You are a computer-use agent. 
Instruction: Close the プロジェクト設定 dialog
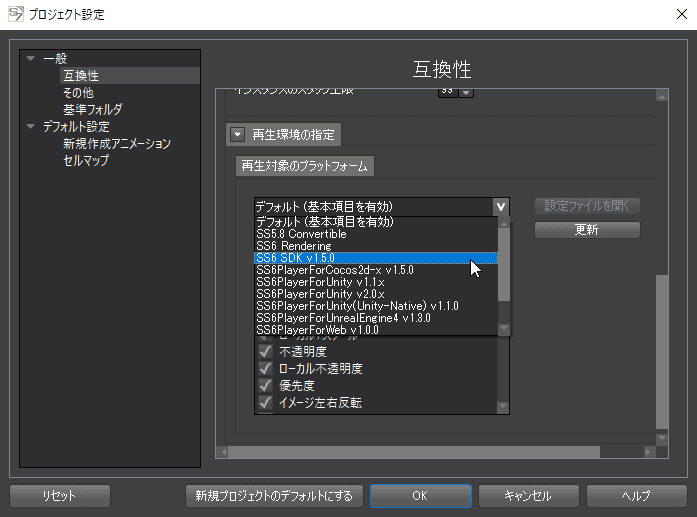(x=681, y=14)
